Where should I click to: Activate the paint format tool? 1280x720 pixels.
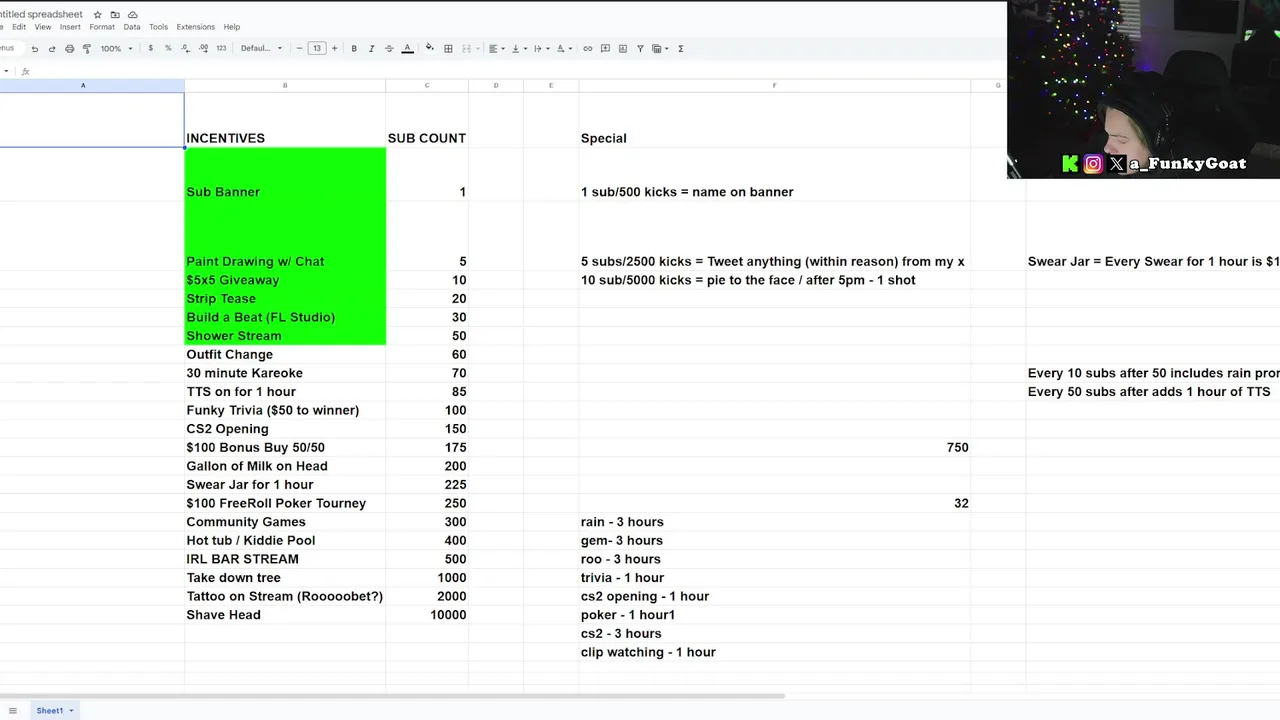pos(87,48)
